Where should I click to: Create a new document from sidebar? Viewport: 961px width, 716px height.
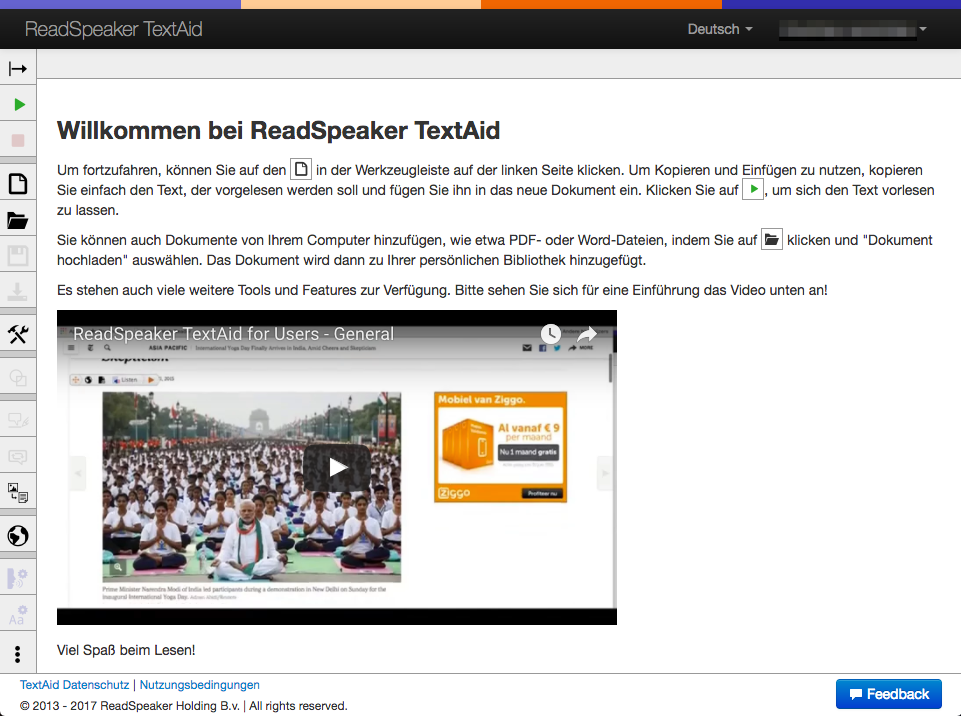(18, 183)
